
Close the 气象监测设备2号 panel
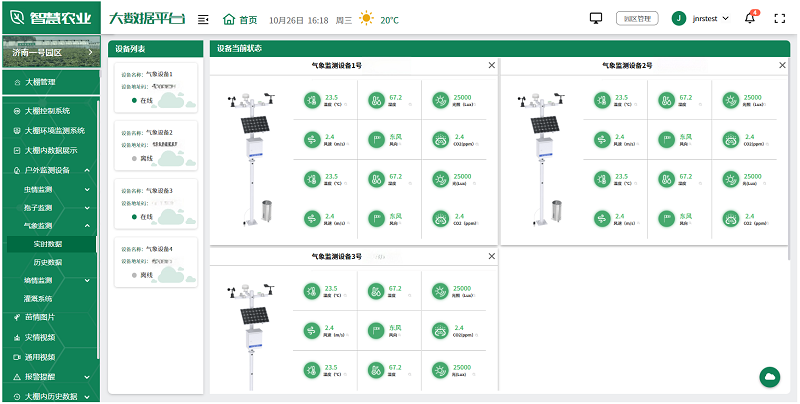click(784, 65)
